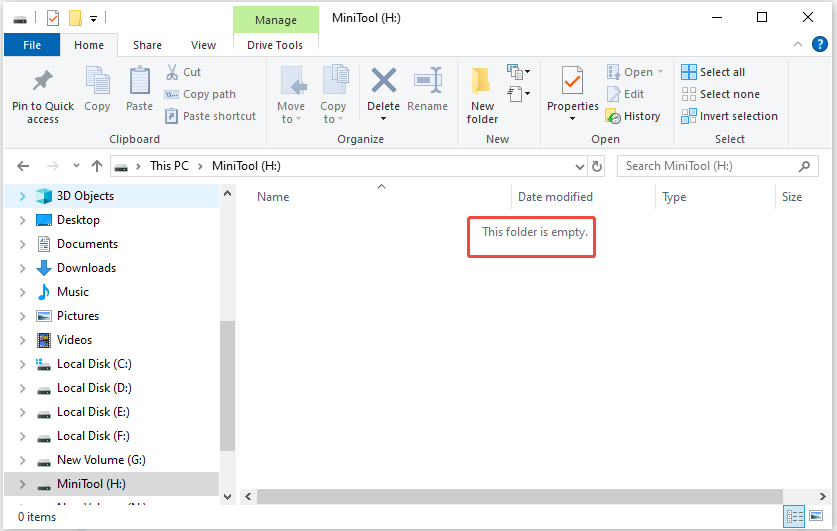Switch to the Home tab
Image resolution: width=837 pixels, height=531 pixels.
[89, 45]
